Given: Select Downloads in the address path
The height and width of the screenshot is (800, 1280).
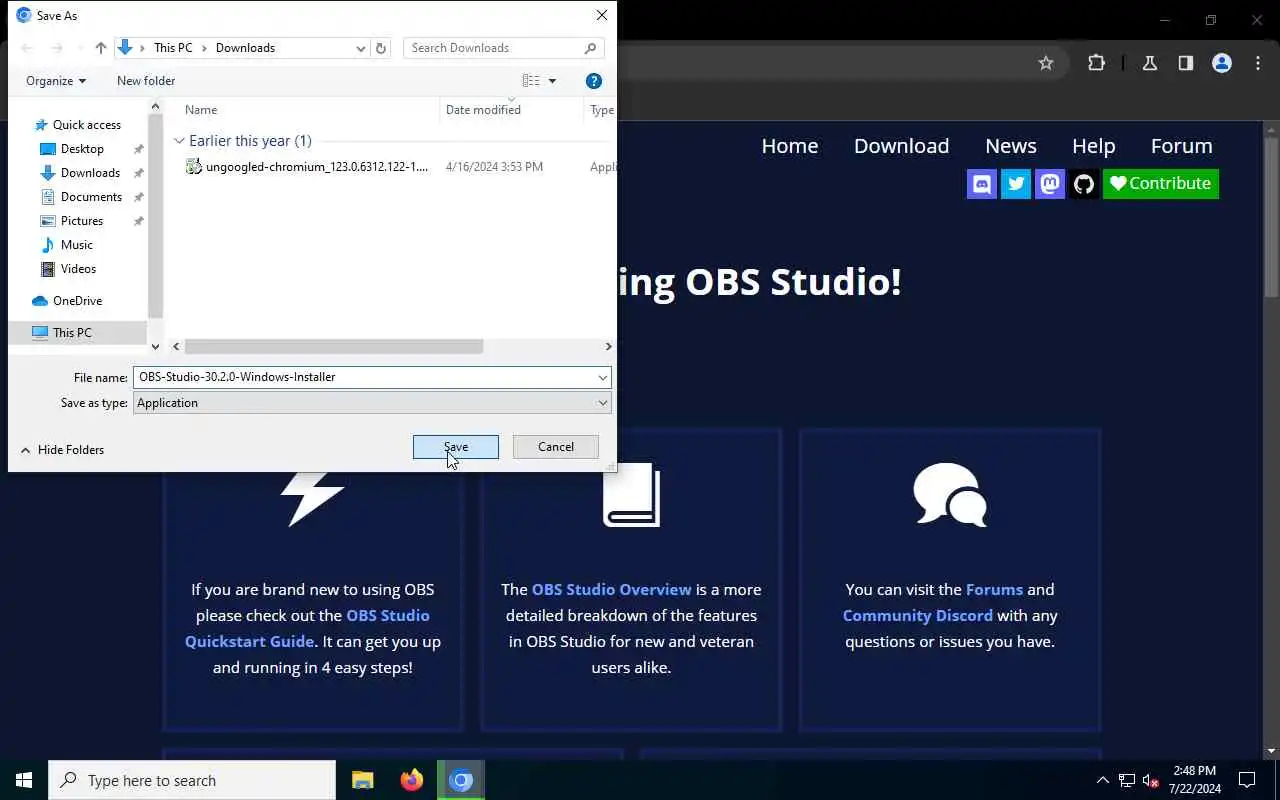Looking at the screenshot, I should pos(245,48).
